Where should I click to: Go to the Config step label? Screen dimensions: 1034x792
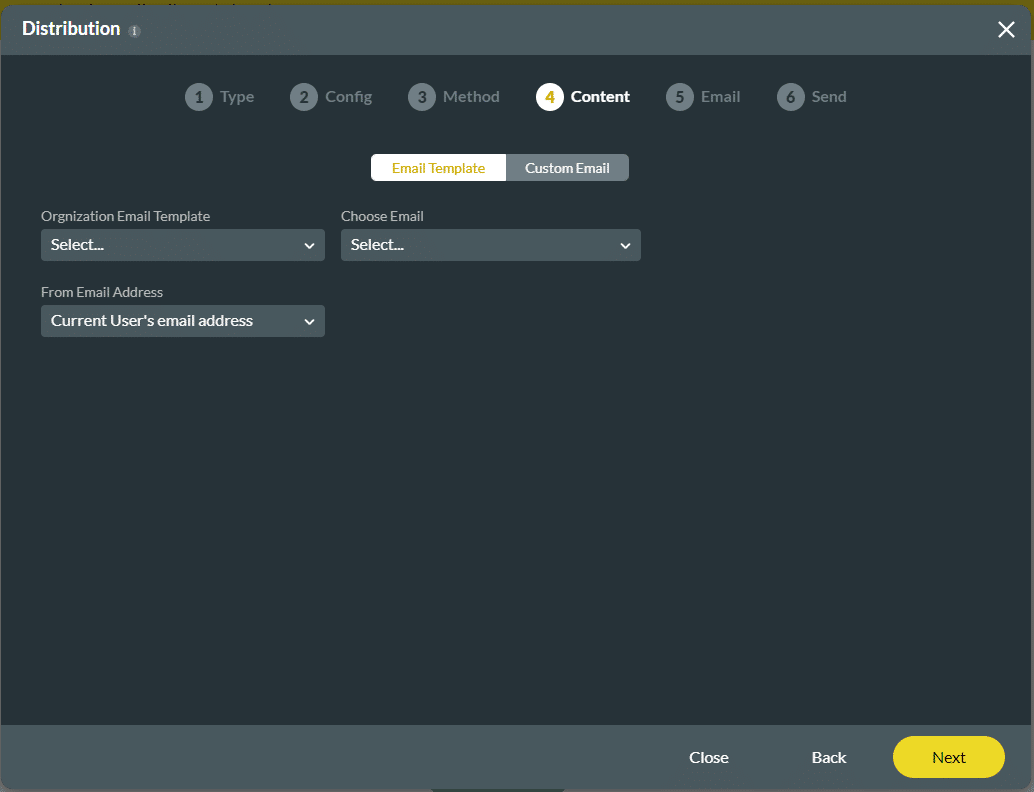click(x=348, y=97)
